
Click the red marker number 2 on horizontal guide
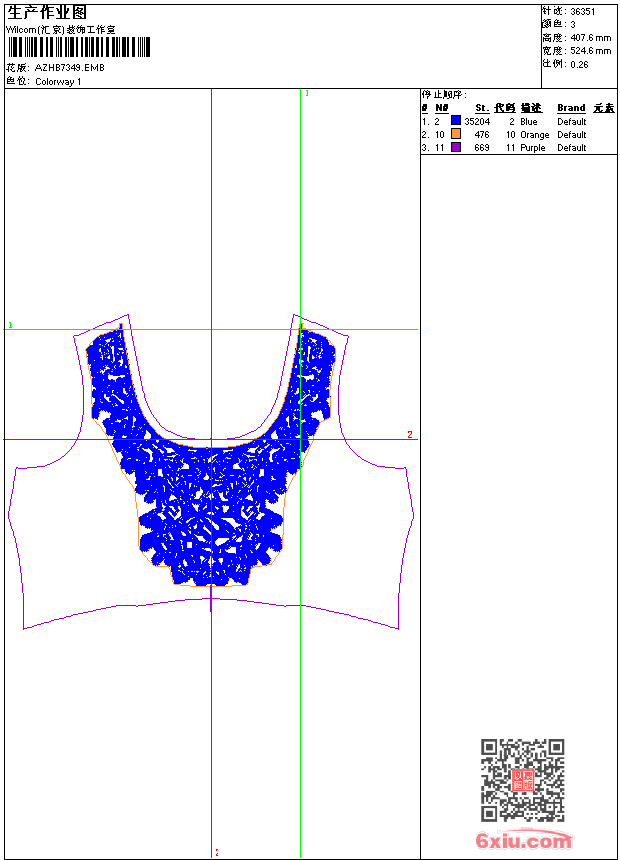pos(410,434)
